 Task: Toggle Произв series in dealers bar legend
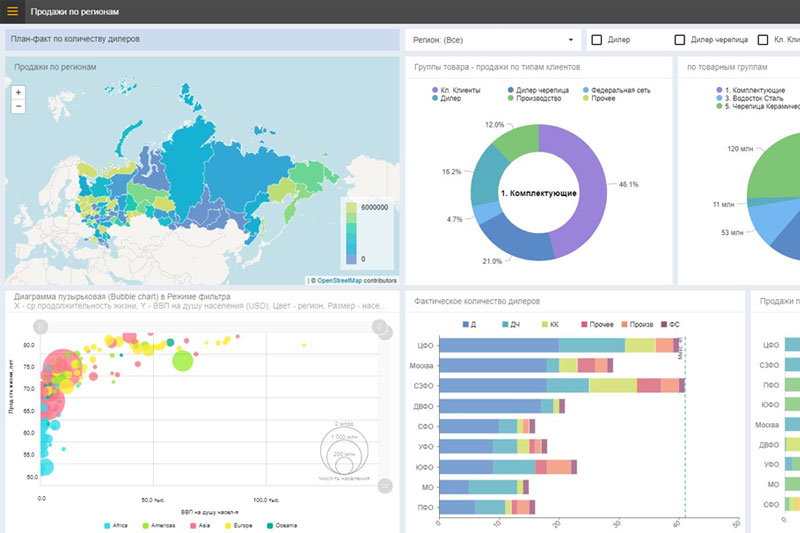click(x=637, y=324)
